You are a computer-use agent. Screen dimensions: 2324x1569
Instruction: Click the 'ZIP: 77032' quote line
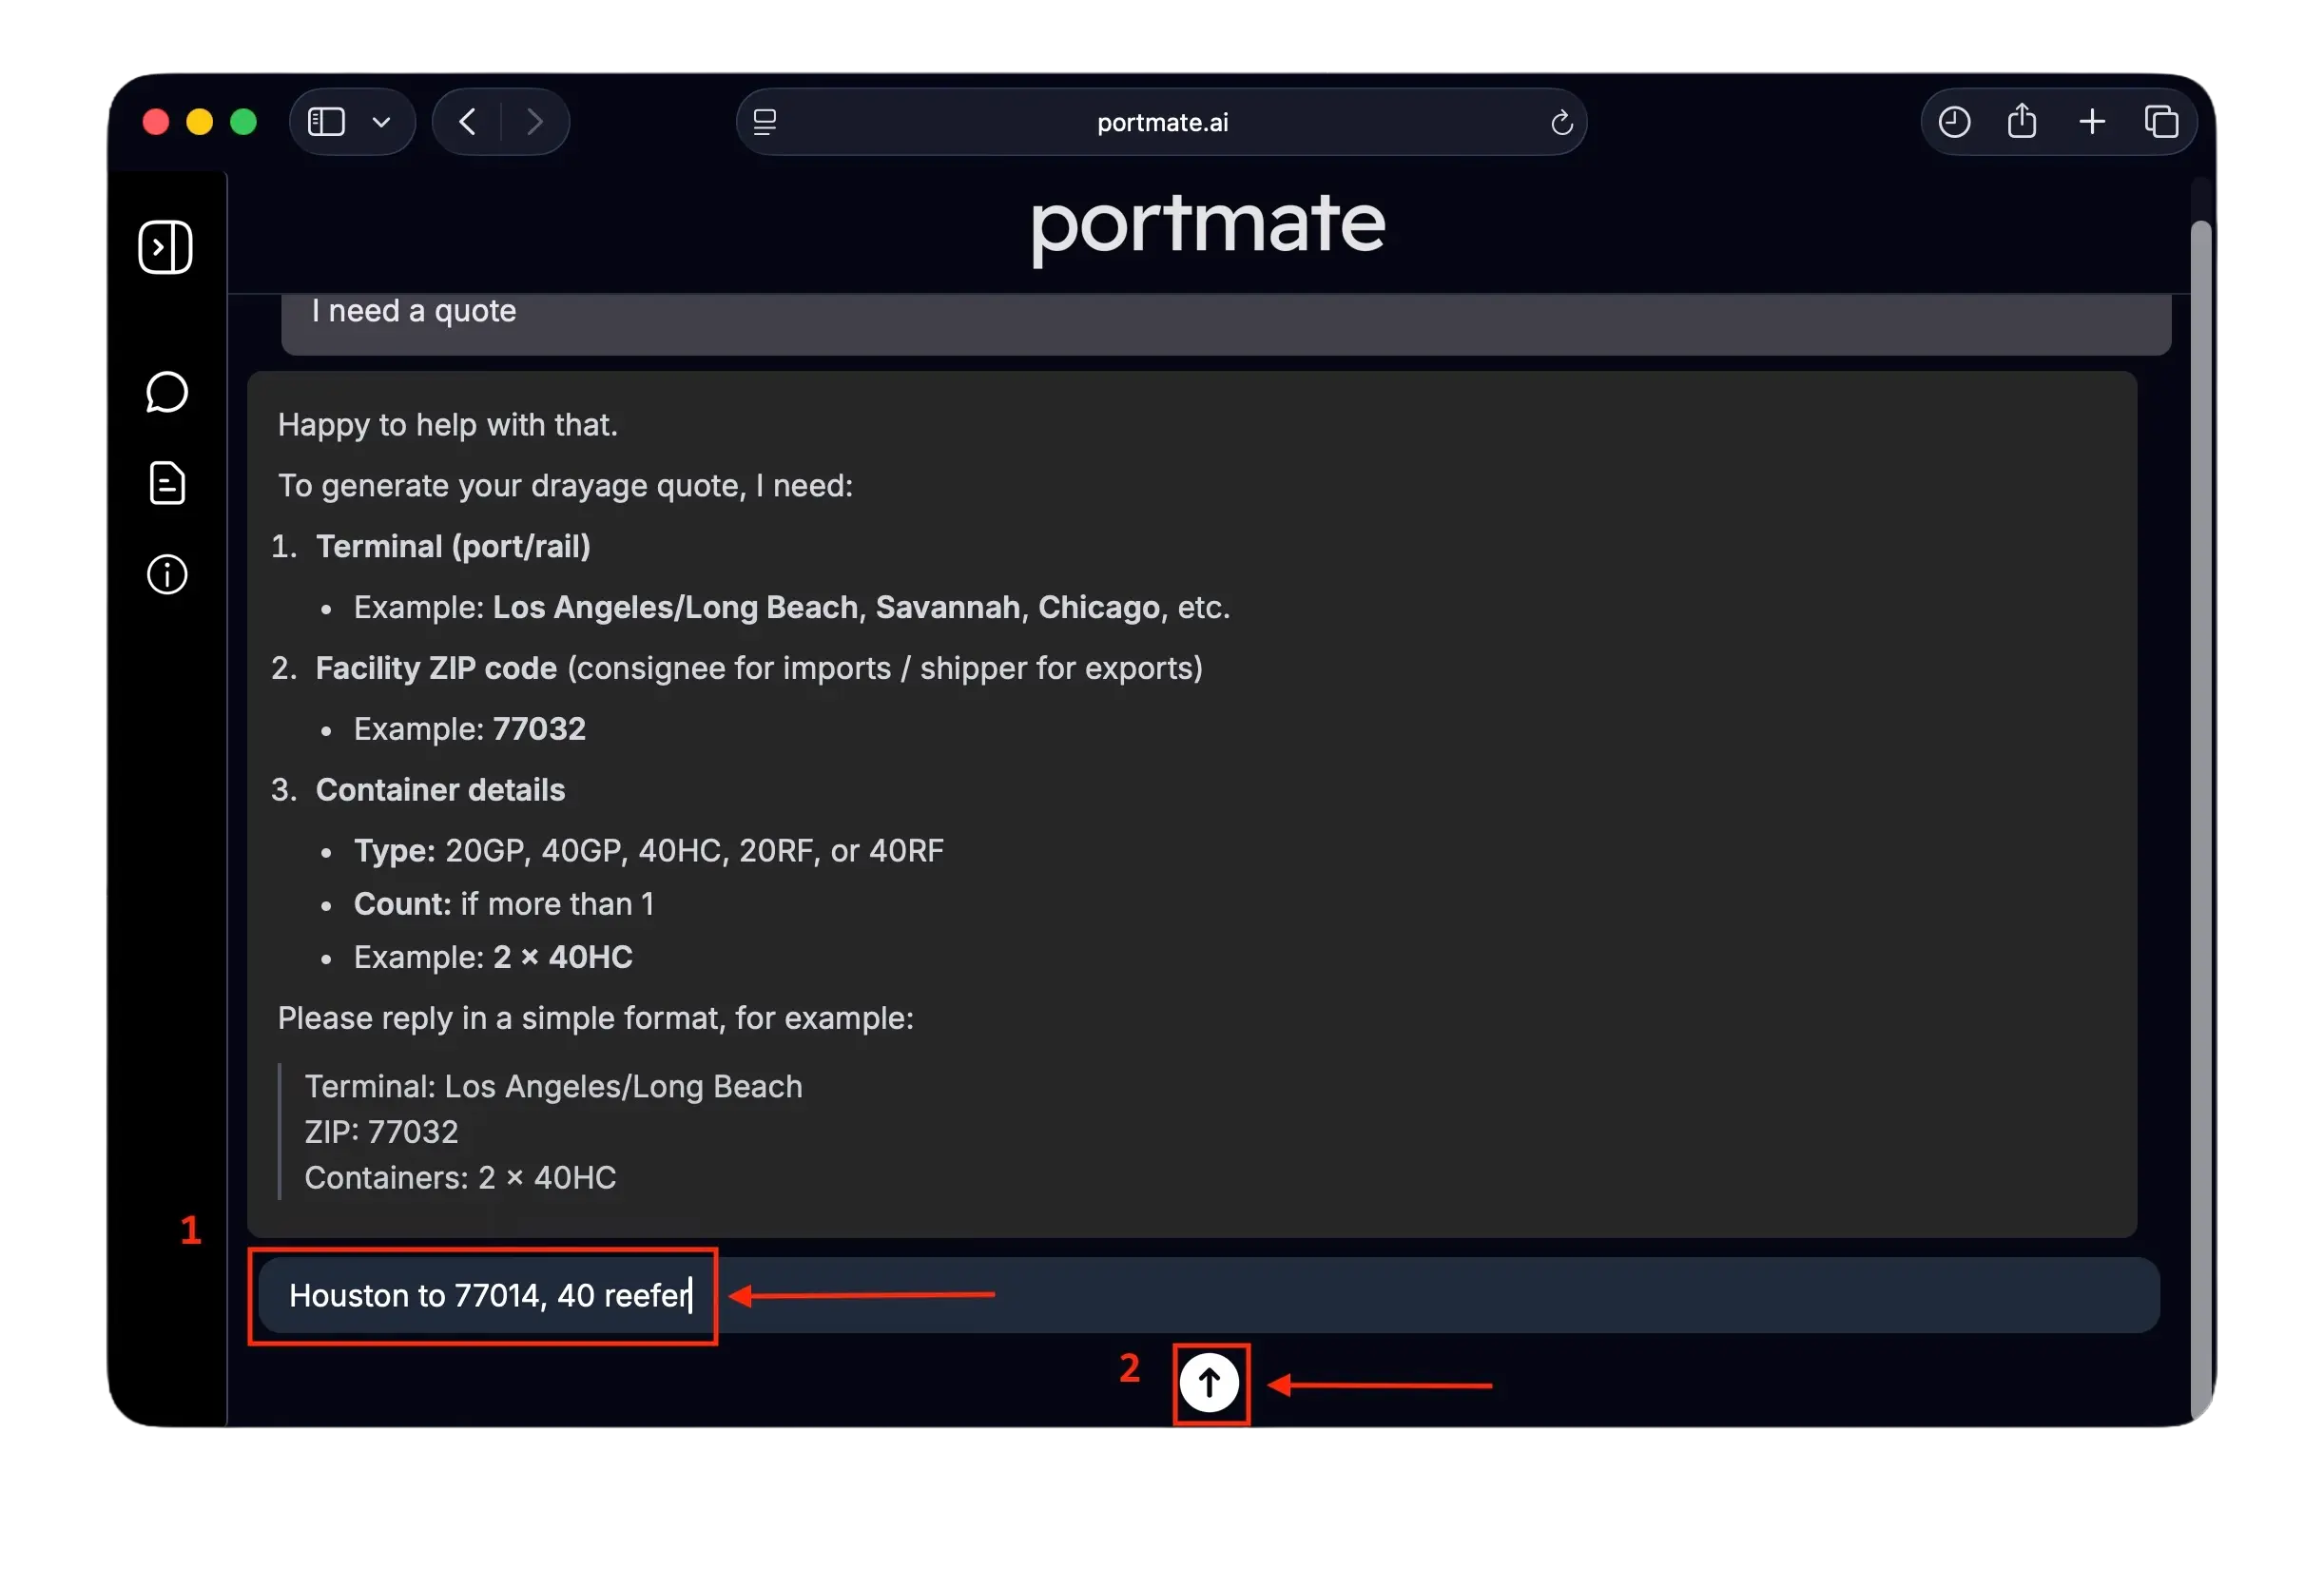pos(381,1132)
